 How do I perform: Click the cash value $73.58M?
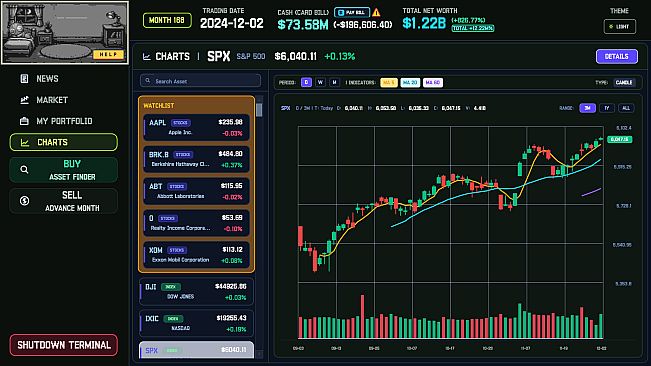tap(303, 25)
